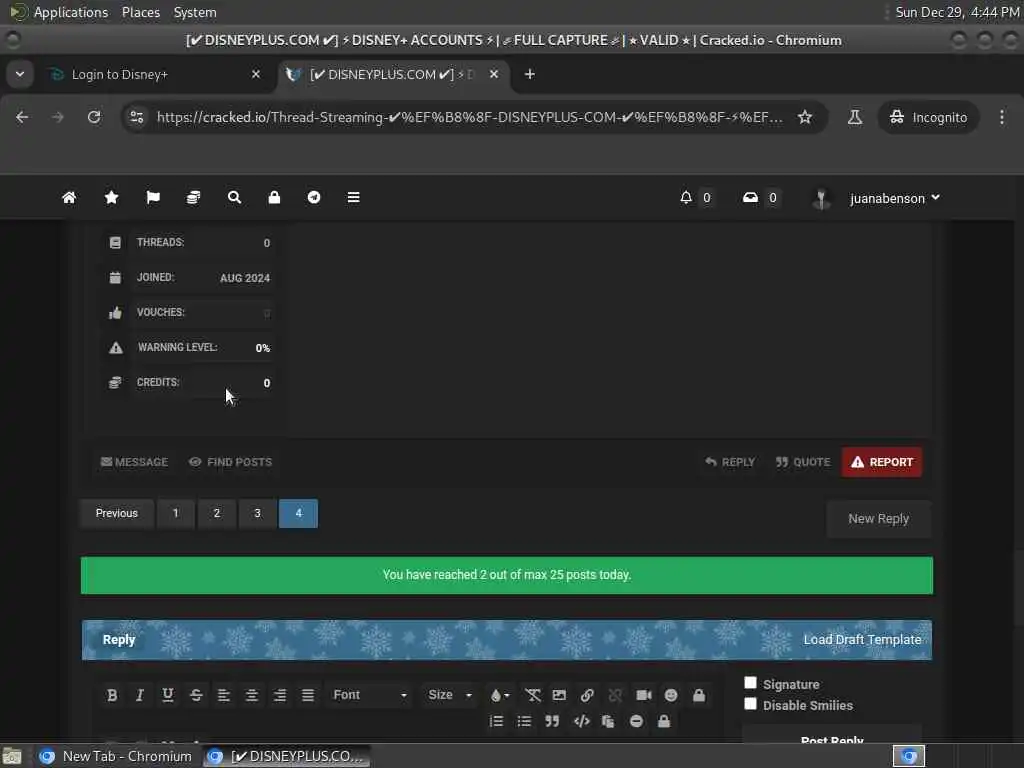Viewport: 1024px width, 768px height.
Task: Open the emoticon smiley picker
Action: (x=671, y=695)
